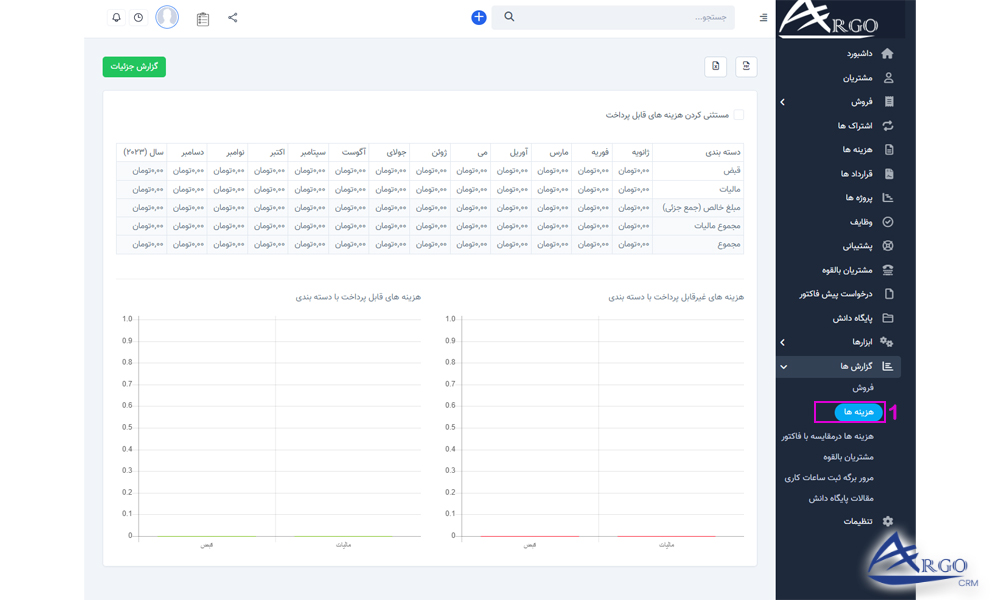This screenshot has height=600, width=1000.
Task: Click the share icon next to the clipboard
Action: point(231,18)
